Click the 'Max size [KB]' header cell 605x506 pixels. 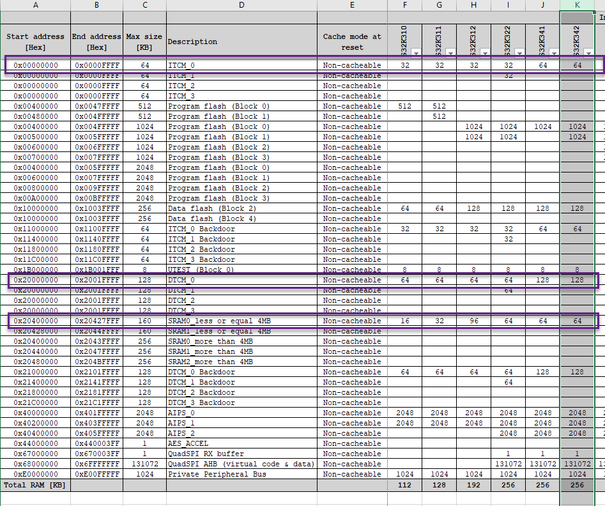click(145, 42)
